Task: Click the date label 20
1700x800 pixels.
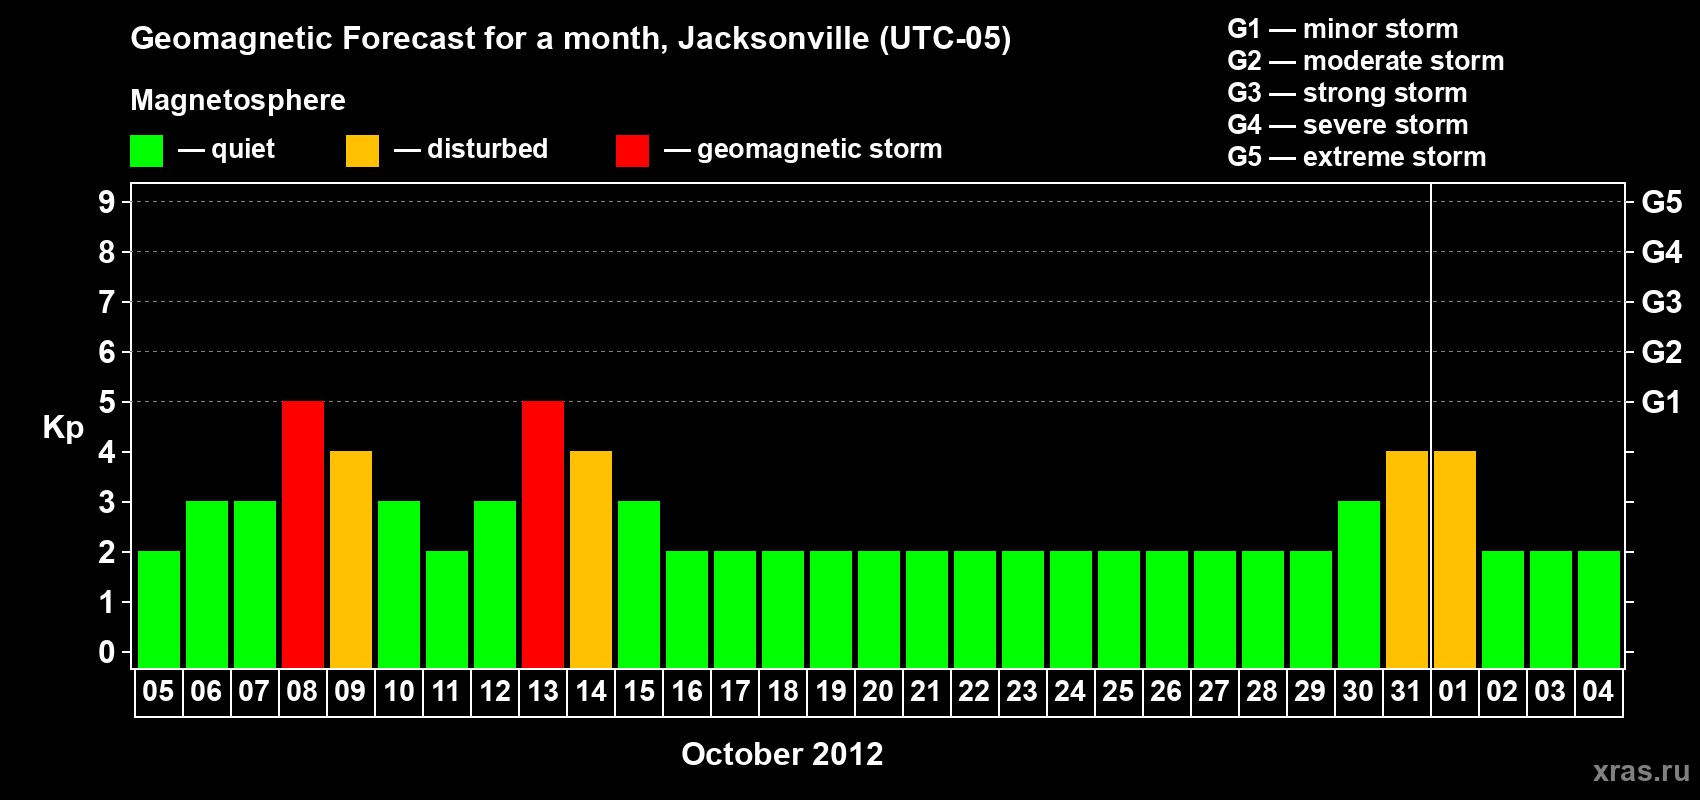Action: tap(878, 691)
